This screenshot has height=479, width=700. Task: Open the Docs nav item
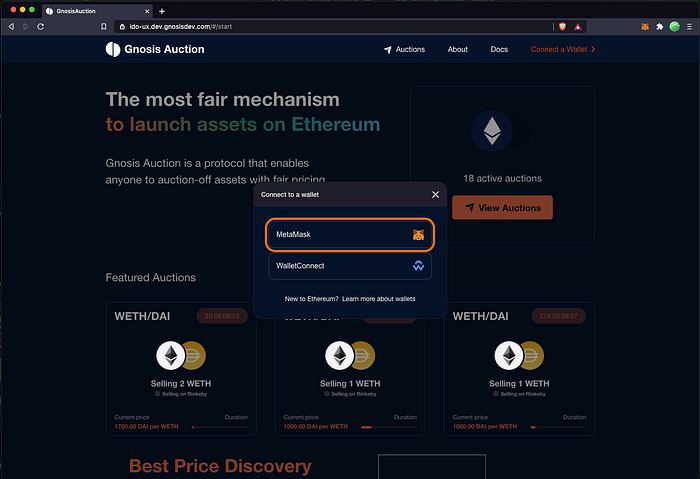pos(499,50)
